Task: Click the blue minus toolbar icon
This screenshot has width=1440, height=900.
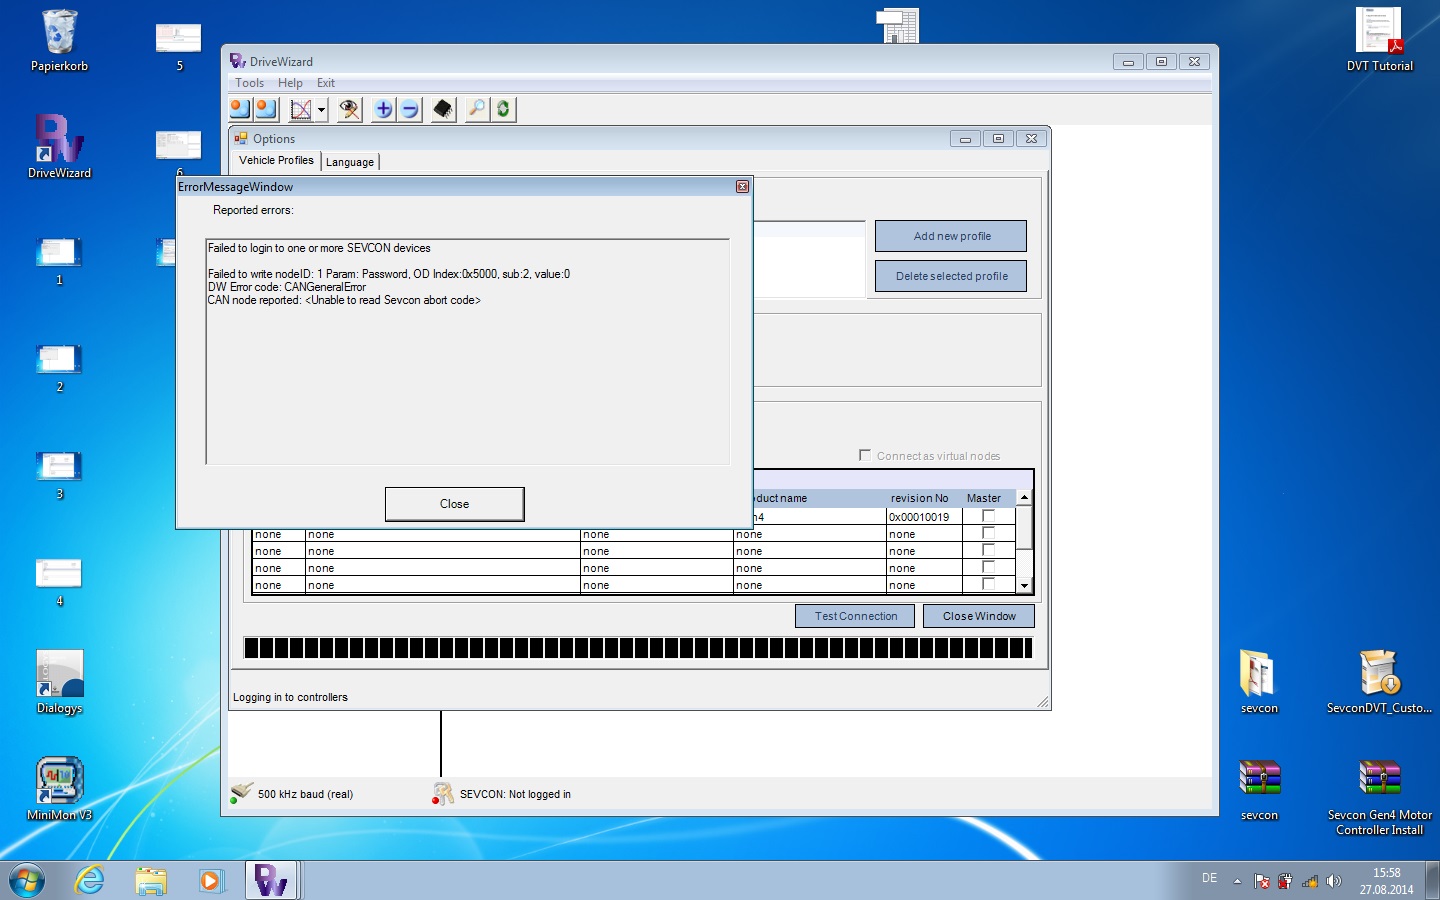Action: [409, 109]
